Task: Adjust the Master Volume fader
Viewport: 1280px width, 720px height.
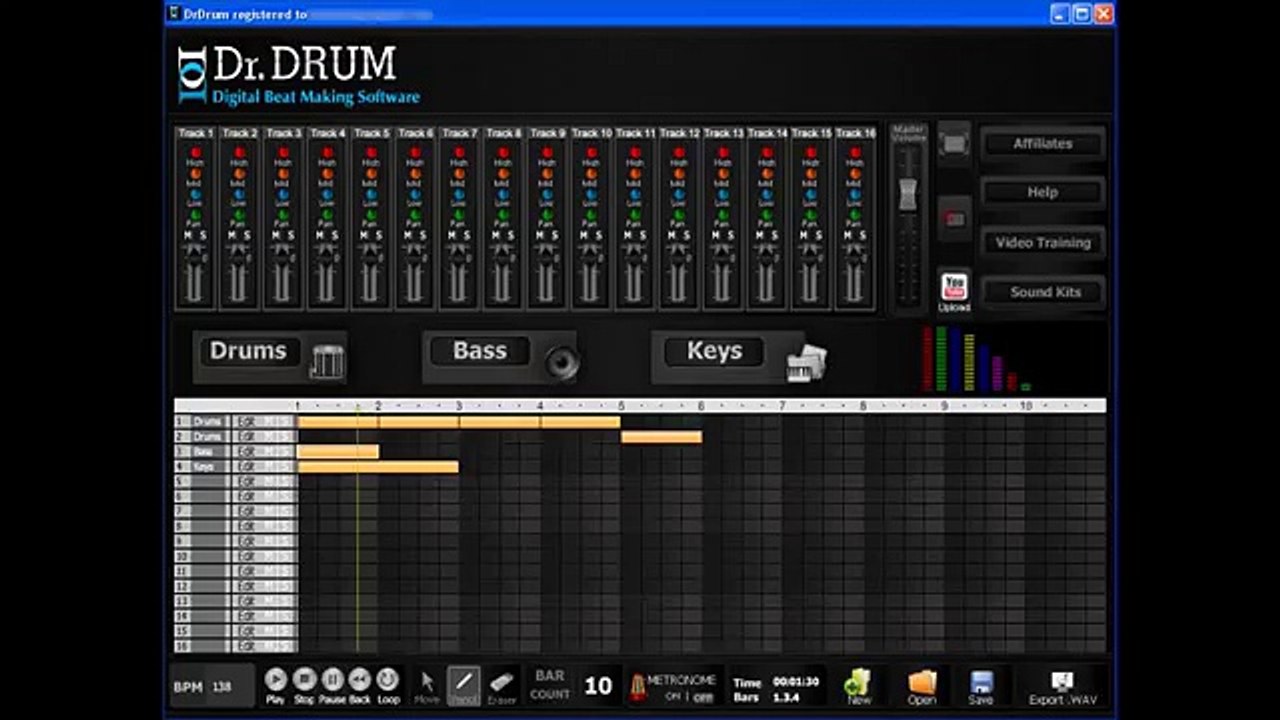Action: click(x=908, y=193)
